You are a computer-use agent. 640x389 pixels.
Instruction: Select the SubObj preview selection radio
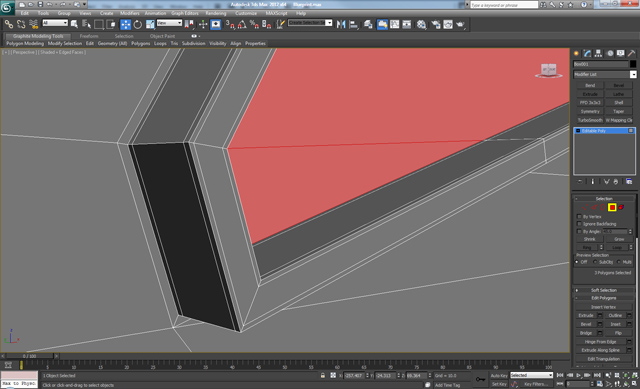coord(595,262)
